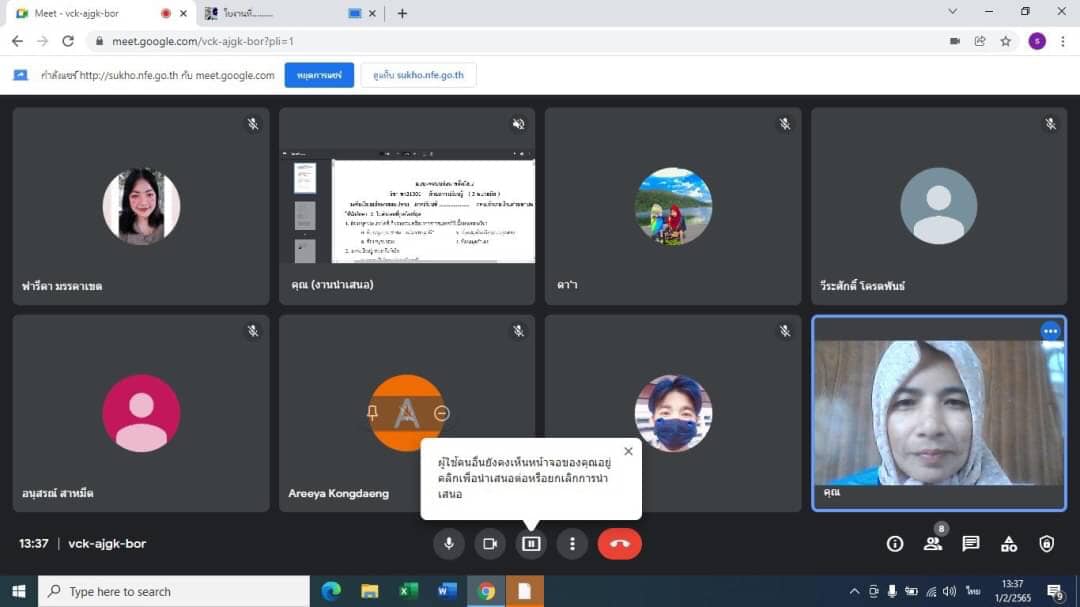
Task: Open a new Chrome tab
Action: (x=402, y=13)
